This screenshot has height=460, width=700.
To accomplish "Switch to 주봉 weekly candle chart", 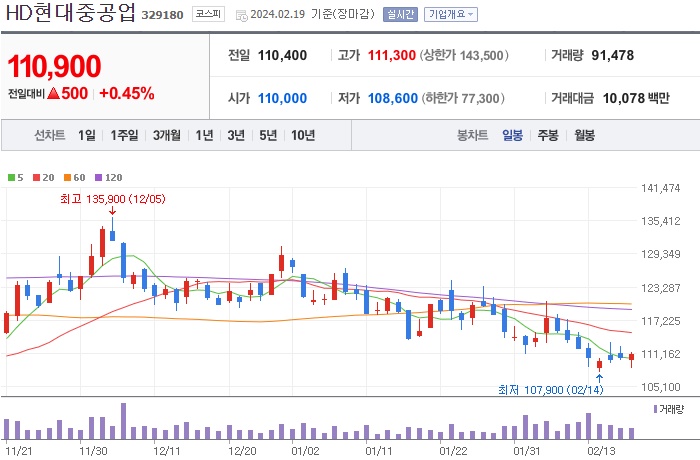I will pyautogui.click(x=548, y=135).
